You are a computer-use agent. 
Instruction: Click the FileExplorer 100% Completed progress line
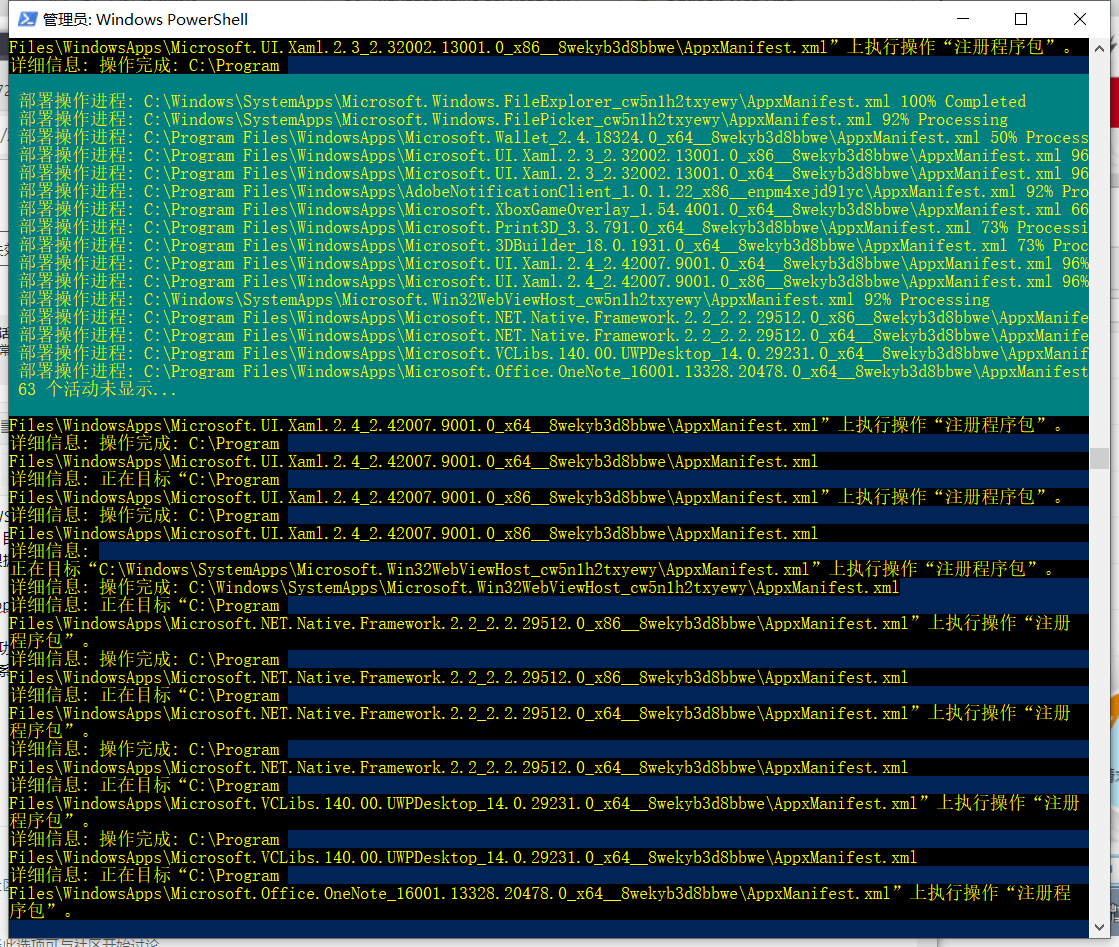click(522, 101)
